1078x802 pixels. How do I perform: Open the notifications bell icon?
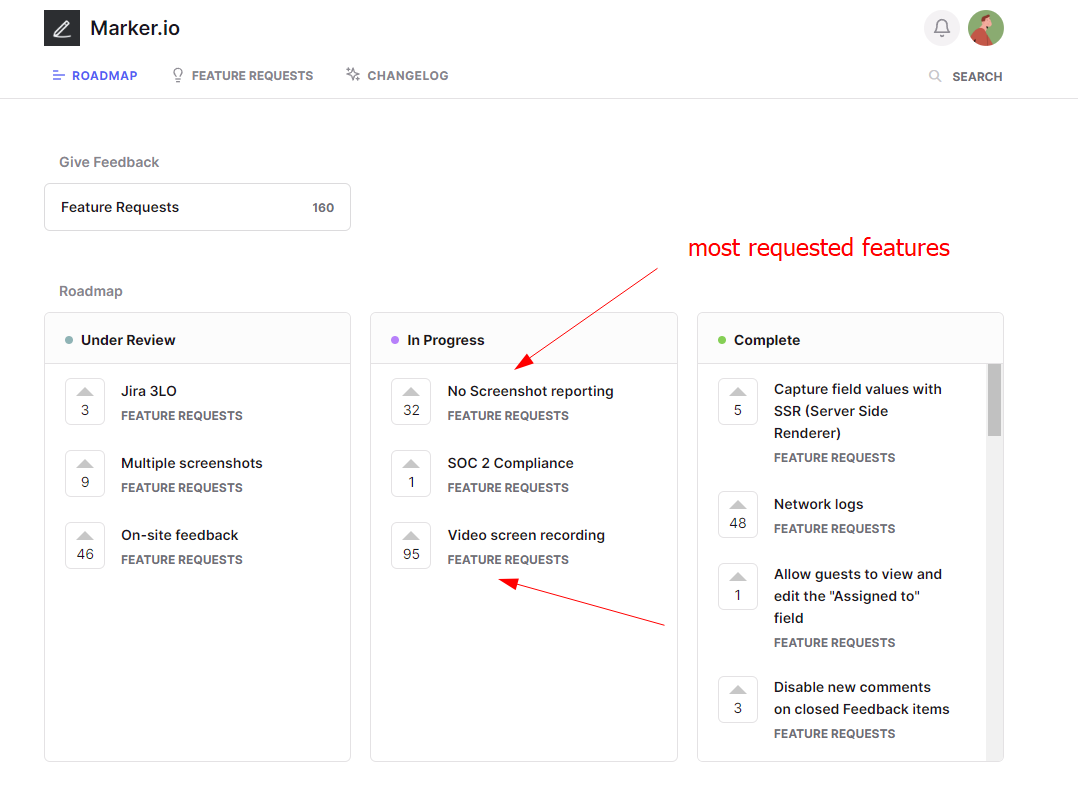(941, 28)
